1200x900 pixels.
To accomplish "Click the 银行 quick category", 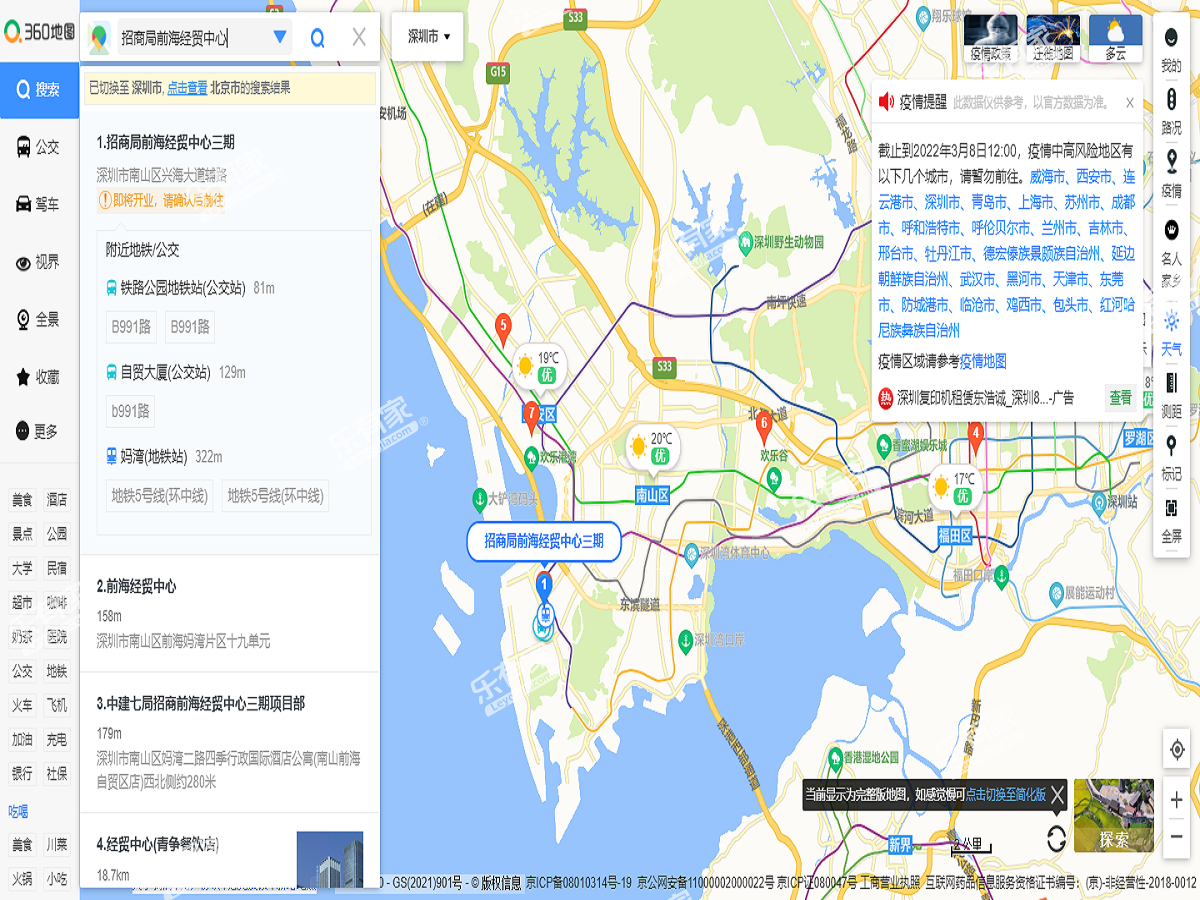I will [x=22, y=773].
